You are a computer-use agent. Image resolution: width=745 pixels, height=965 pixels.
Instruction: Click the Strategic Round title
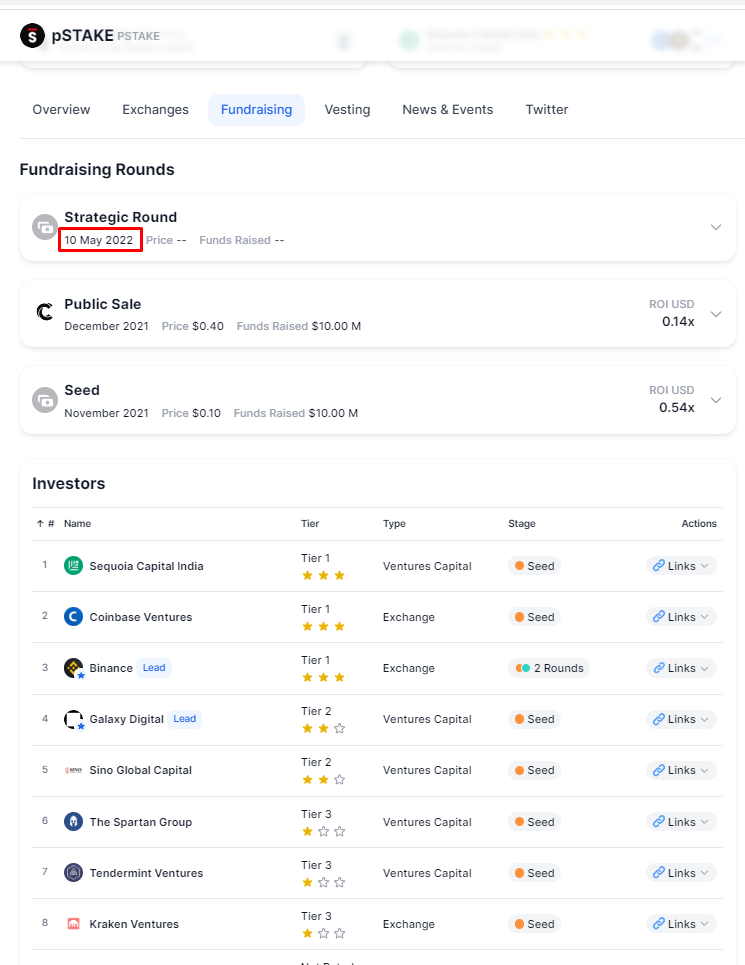121,217
